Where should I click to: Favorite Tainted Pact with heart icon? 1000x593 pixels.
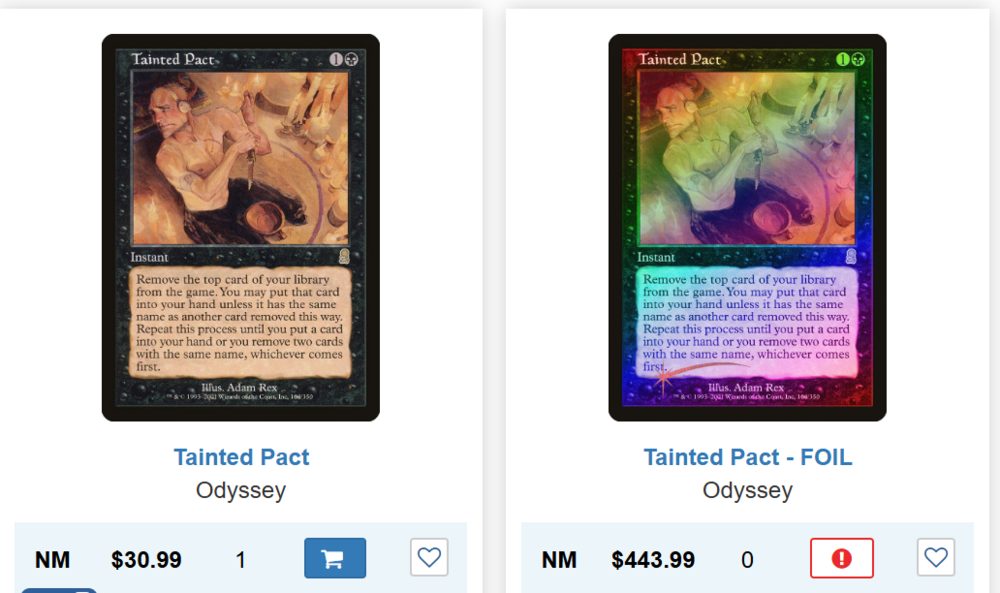(x=429, y=558)
